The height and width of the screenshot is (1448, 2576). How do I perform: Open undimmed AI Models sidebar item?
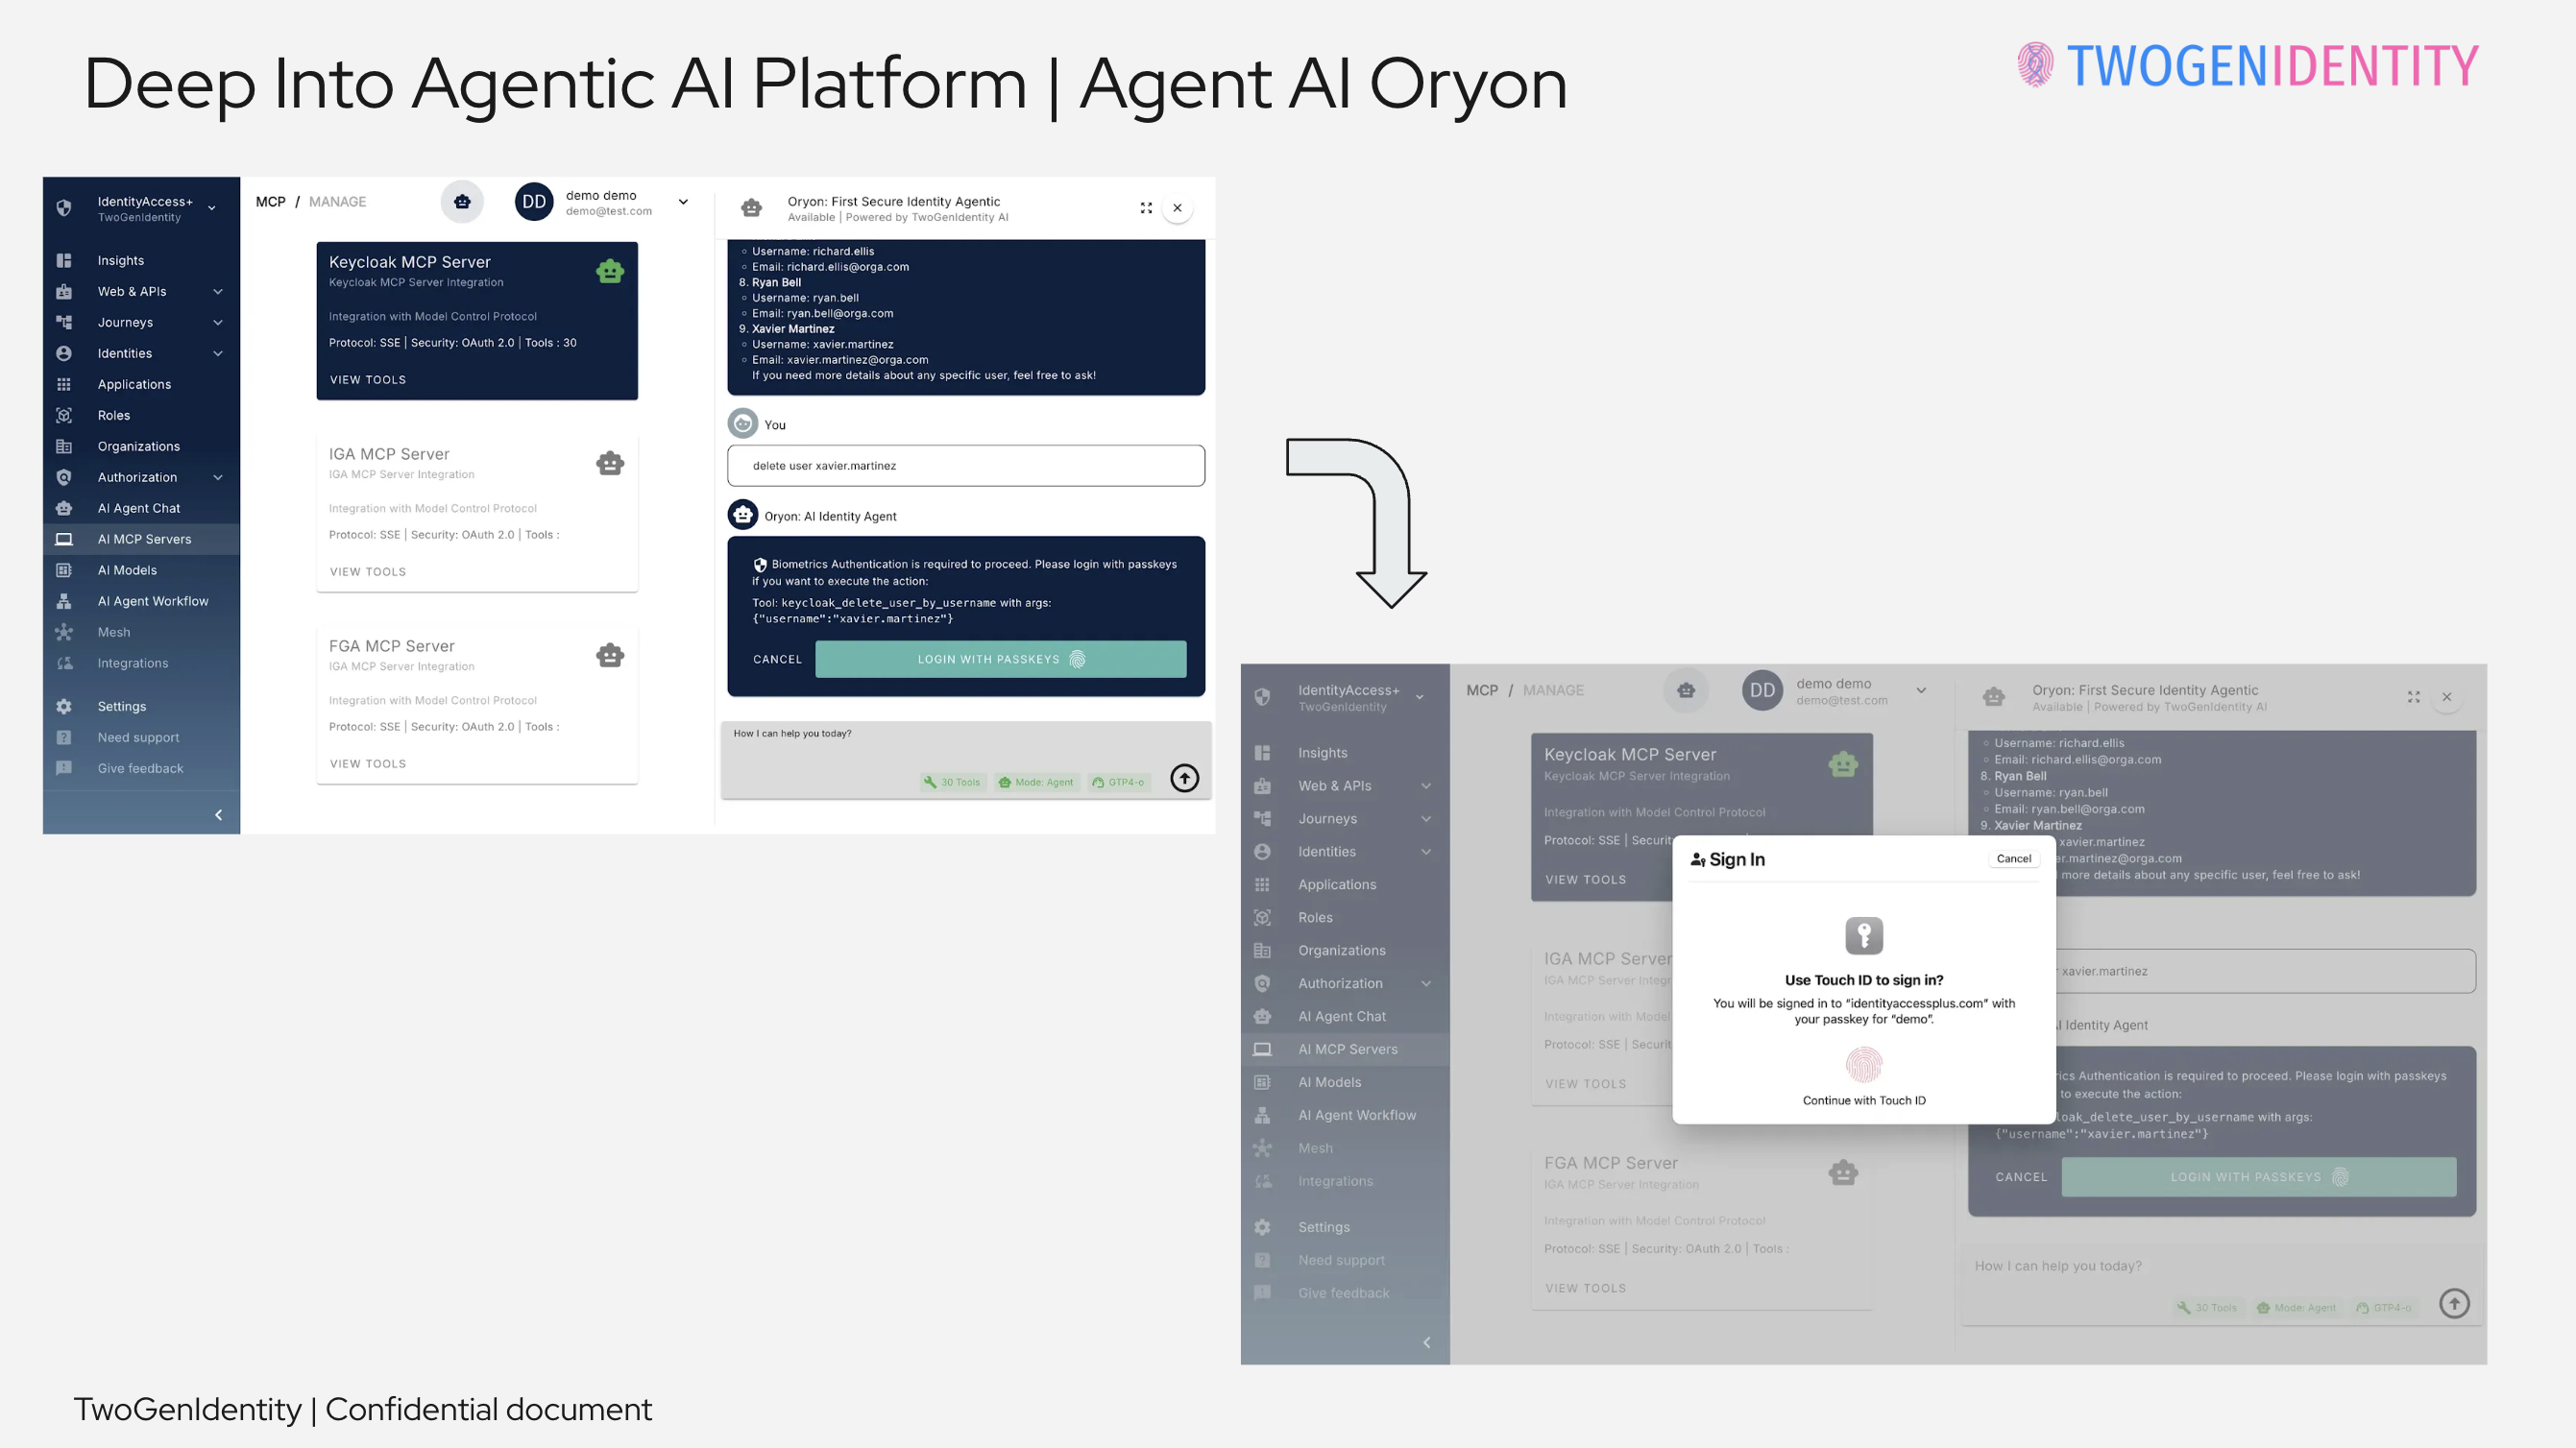(x=127, y=570)
